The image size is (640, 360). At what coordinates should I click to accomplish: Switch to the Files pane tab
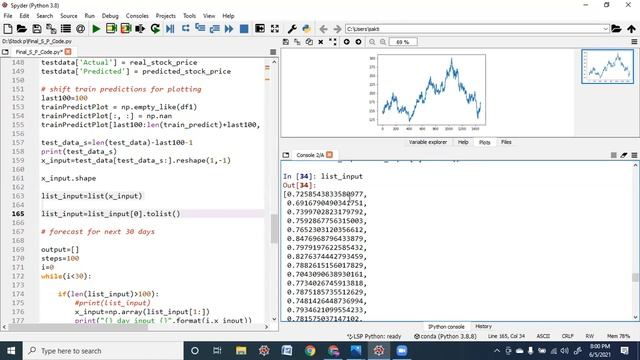506,142
